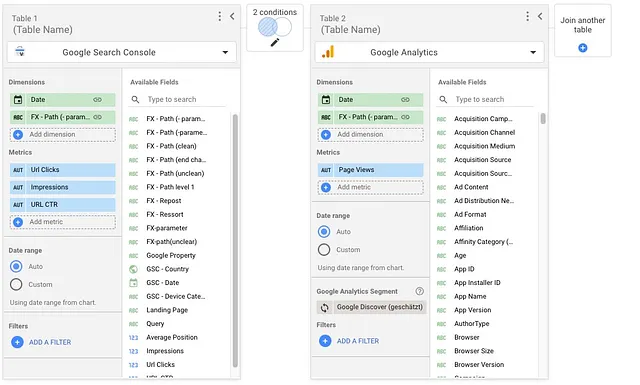Pick FX - Ressort field
Viewport: 640px width, 385px height.
pos(164,214)
